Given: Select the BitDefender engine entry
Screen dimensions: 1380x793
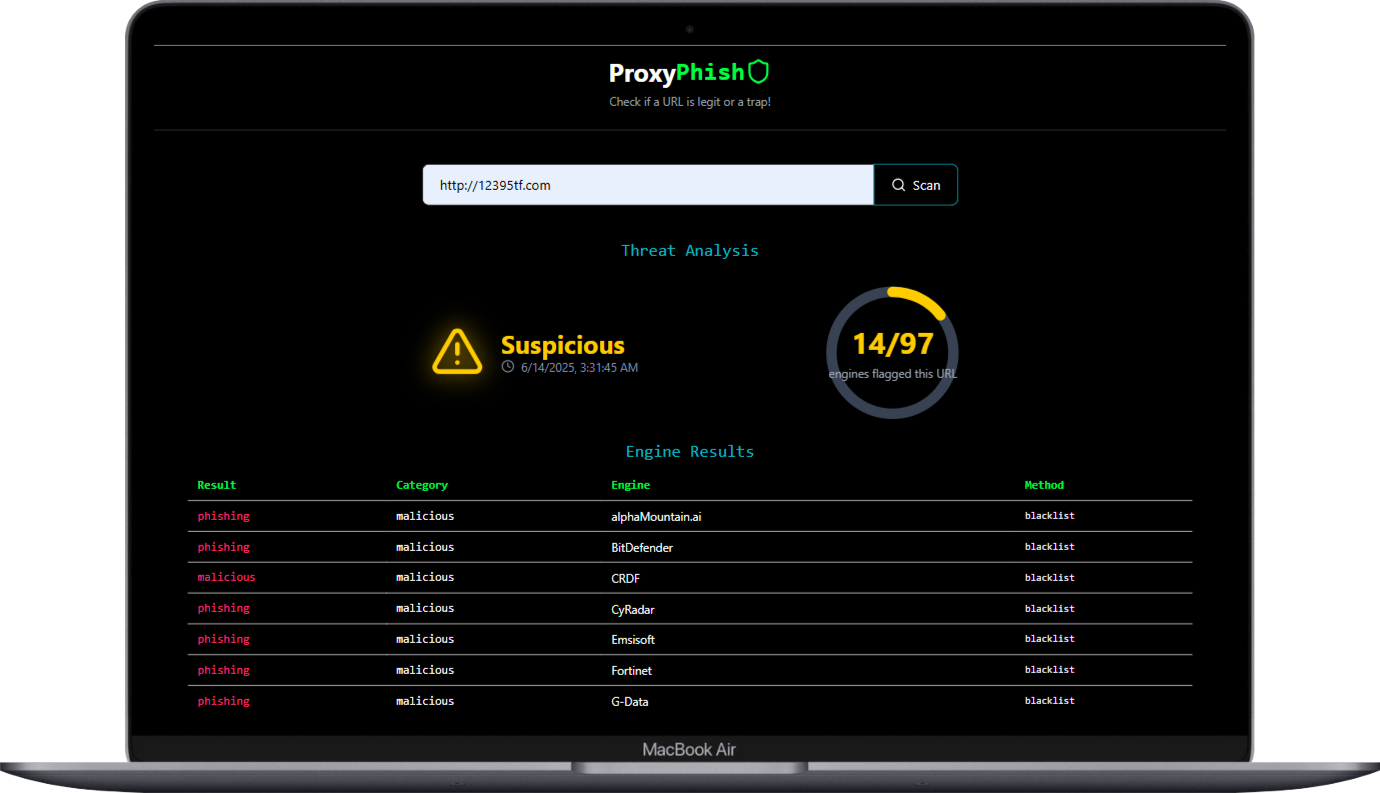Looking at the screenshot, I should pyautogui.click(x=642, y=548).
